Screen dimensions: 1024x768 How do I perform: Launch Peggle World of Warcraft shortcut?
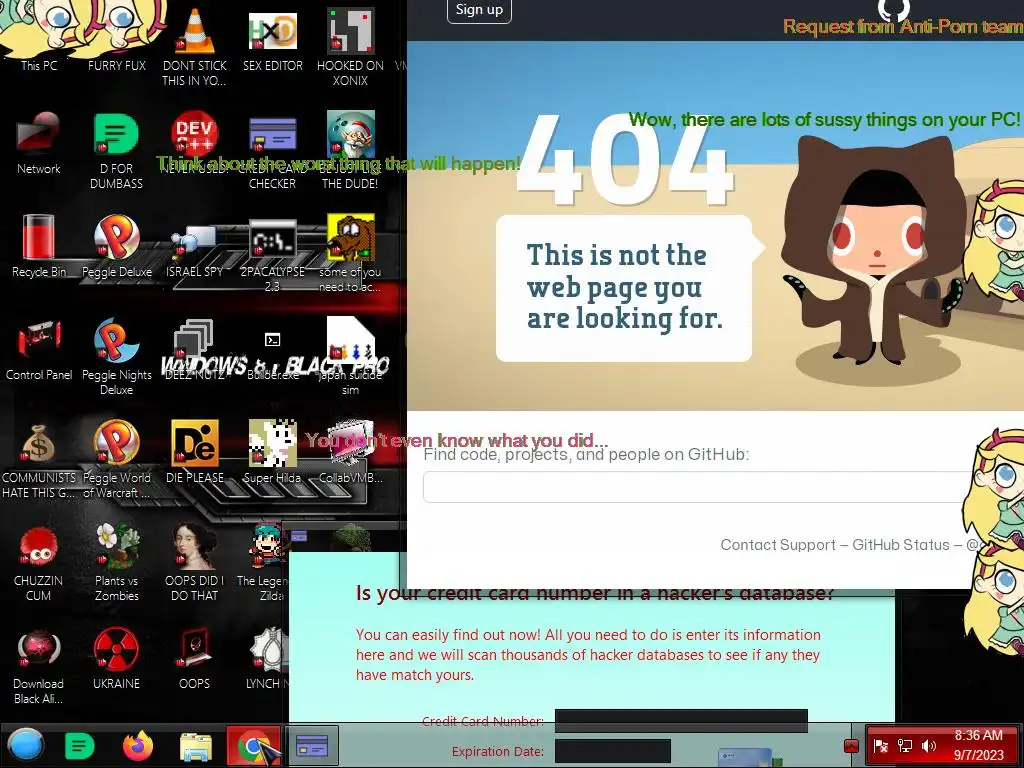tap(117, 458)
